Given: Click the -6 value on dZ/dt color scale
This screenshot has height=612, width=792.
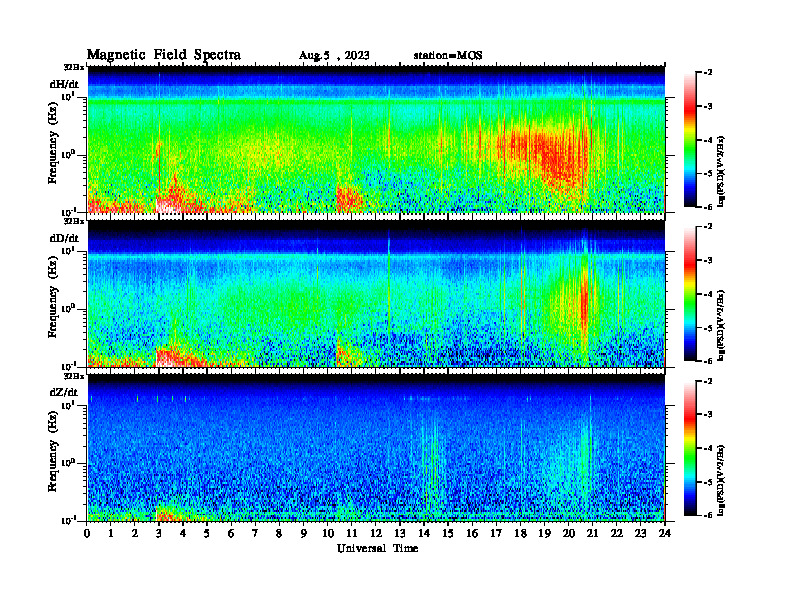Looking at the screenshot, I should pos(707,515).
